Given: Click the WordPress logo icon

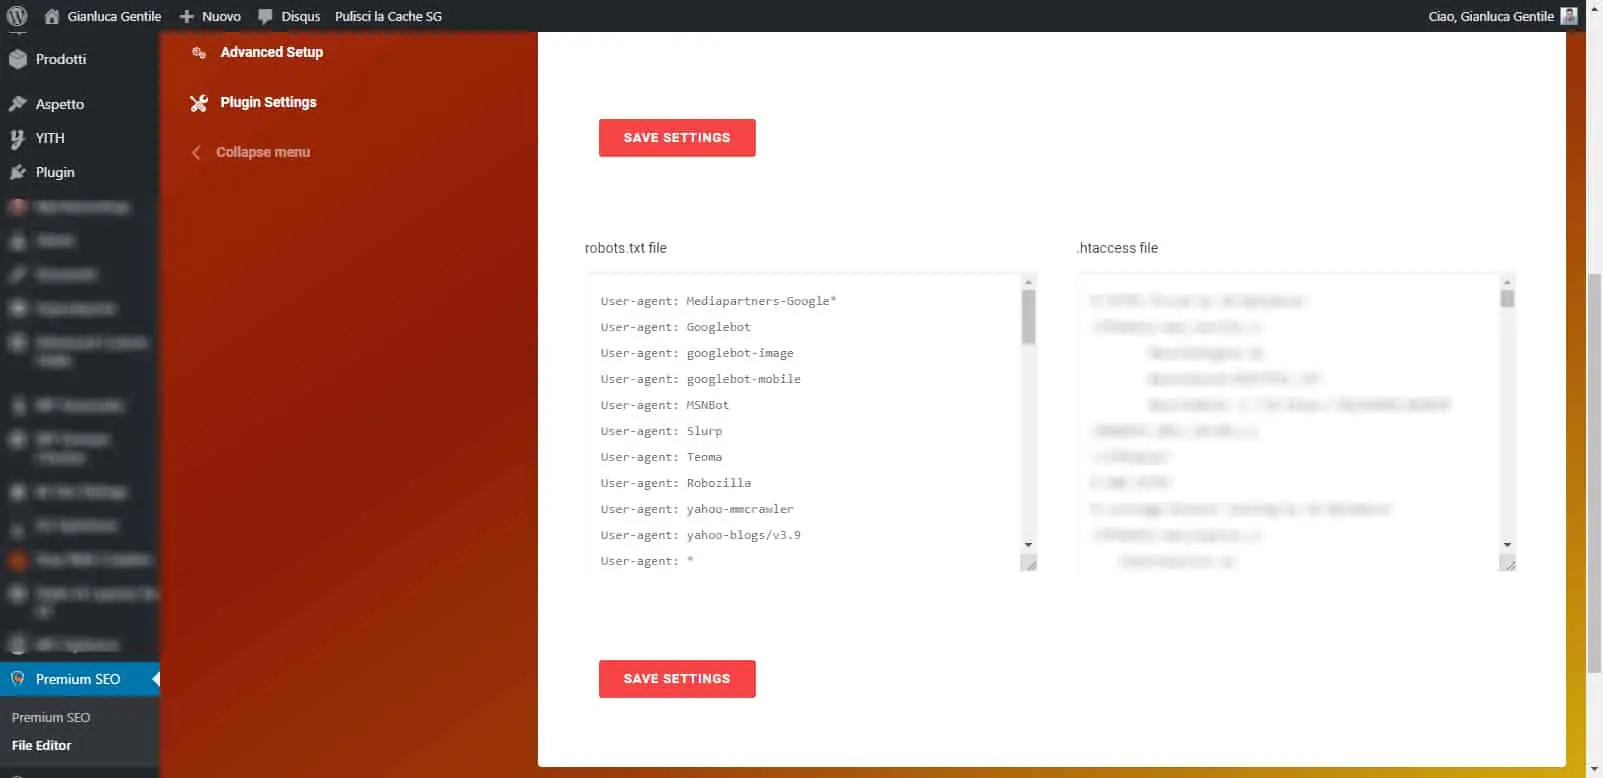Looking at the screenshot, I should (x=17, y=16).
